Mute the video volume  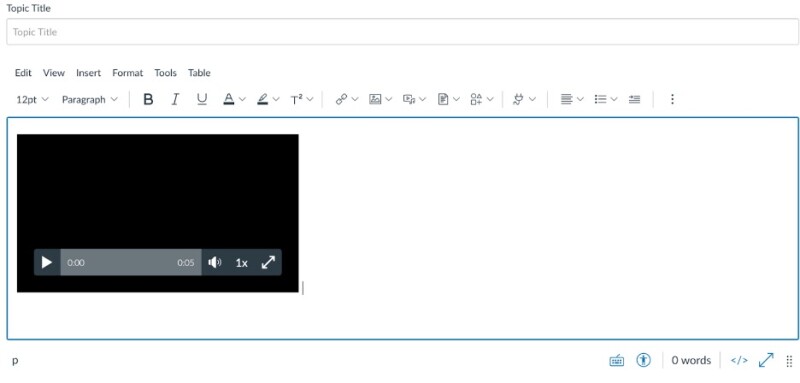click(215, 263)
